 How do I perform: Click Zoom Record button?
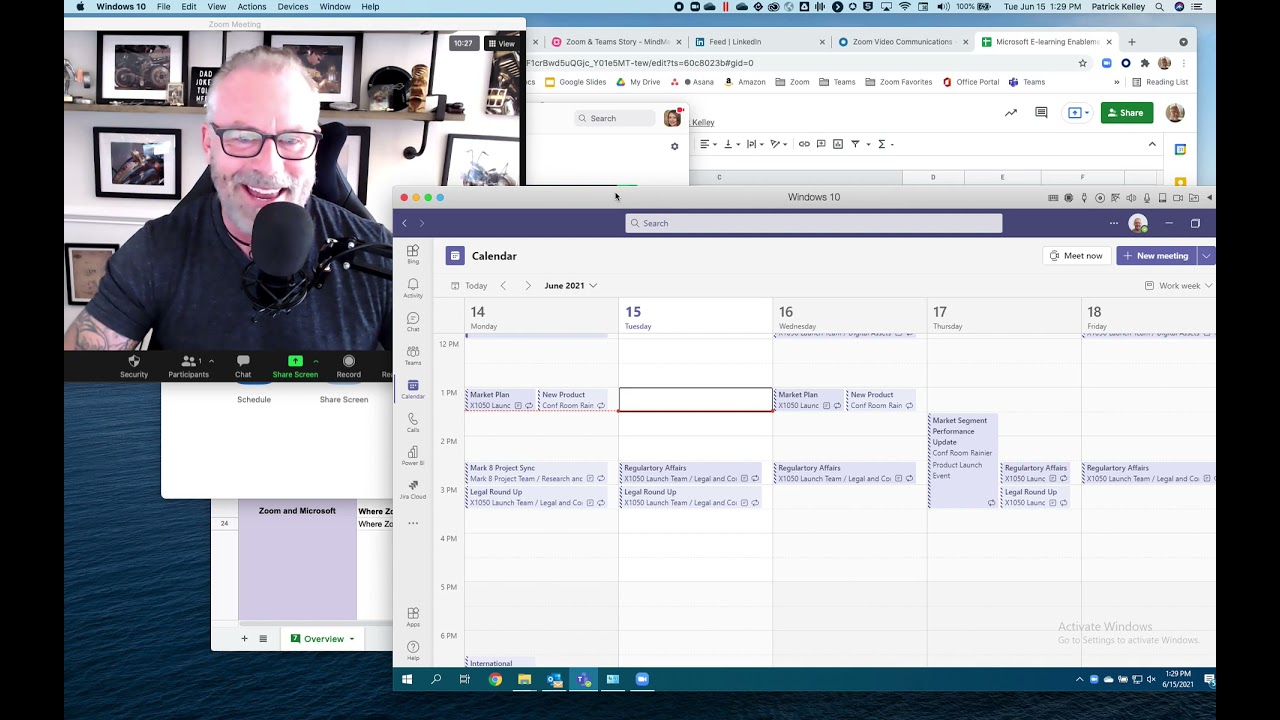point(348,366)
